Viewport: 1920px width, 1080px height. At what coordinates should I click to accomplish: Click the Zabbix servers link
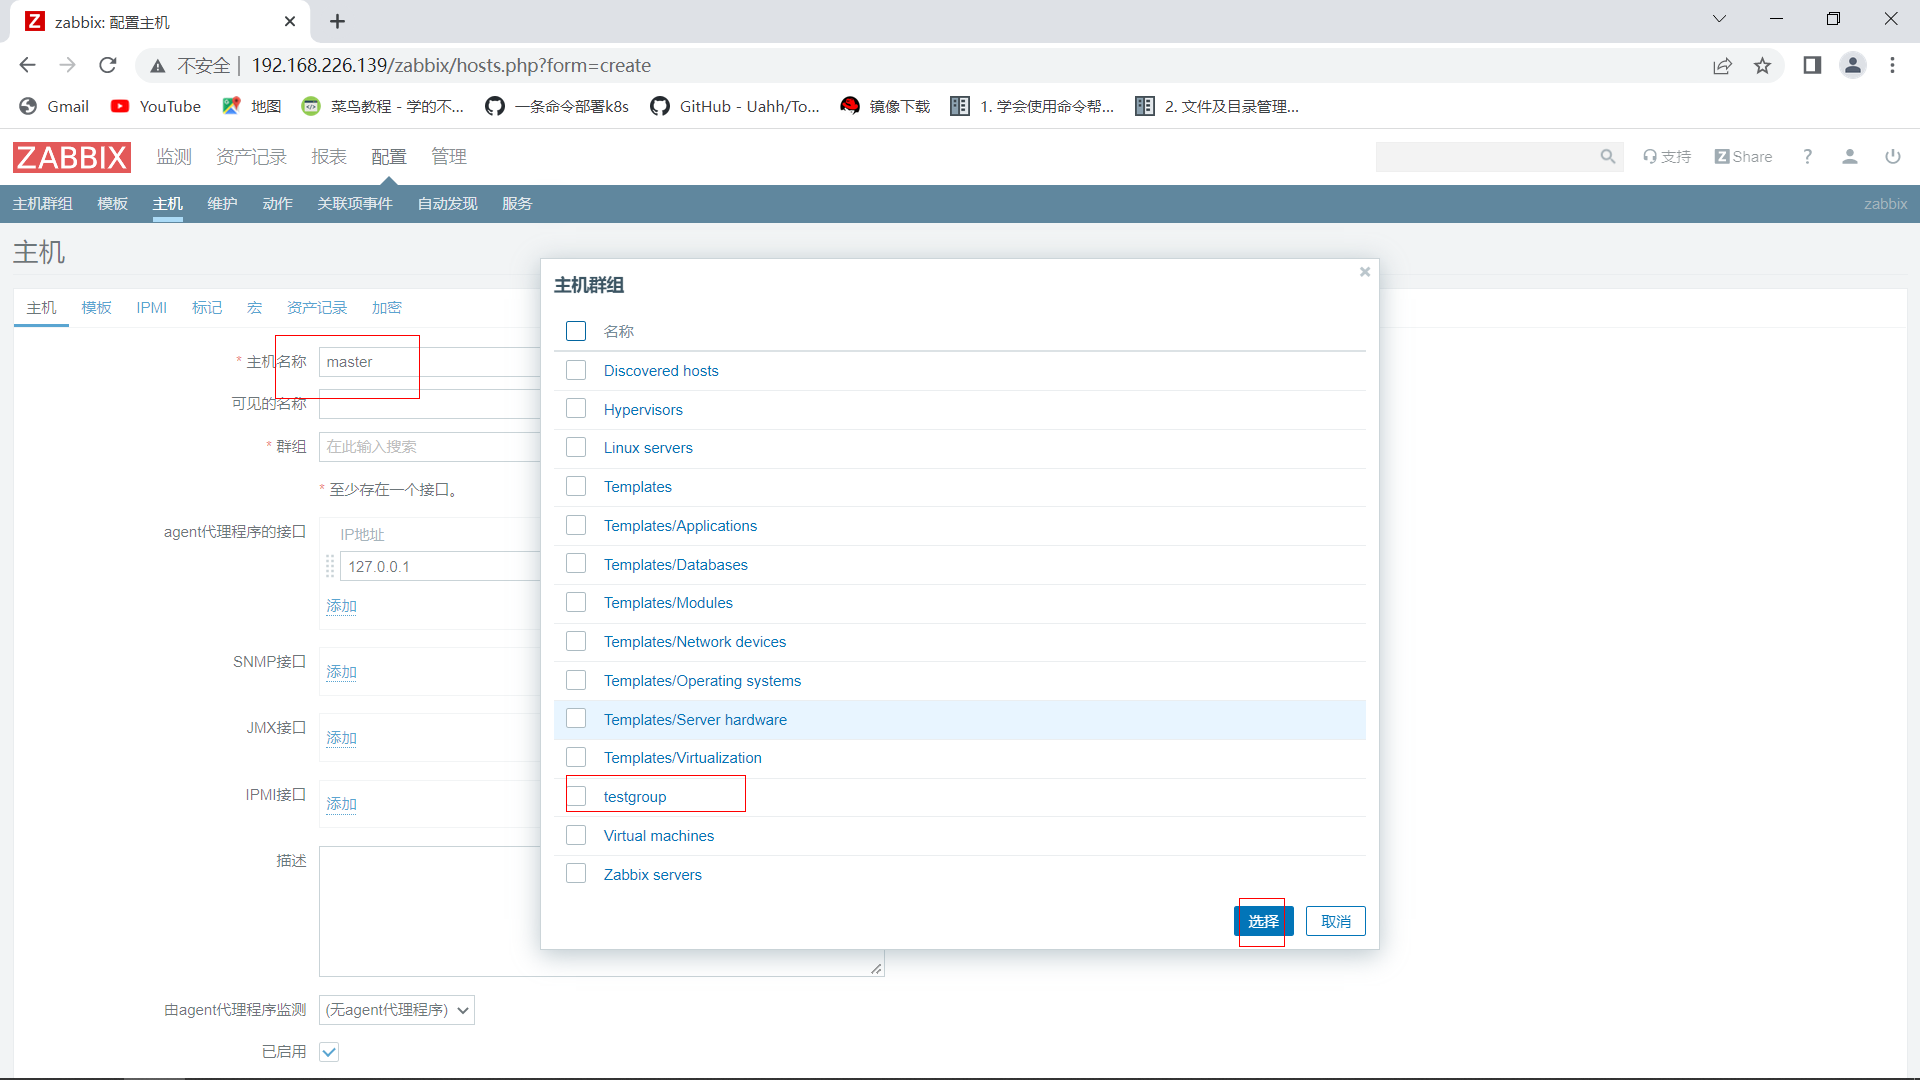[652, 875]
